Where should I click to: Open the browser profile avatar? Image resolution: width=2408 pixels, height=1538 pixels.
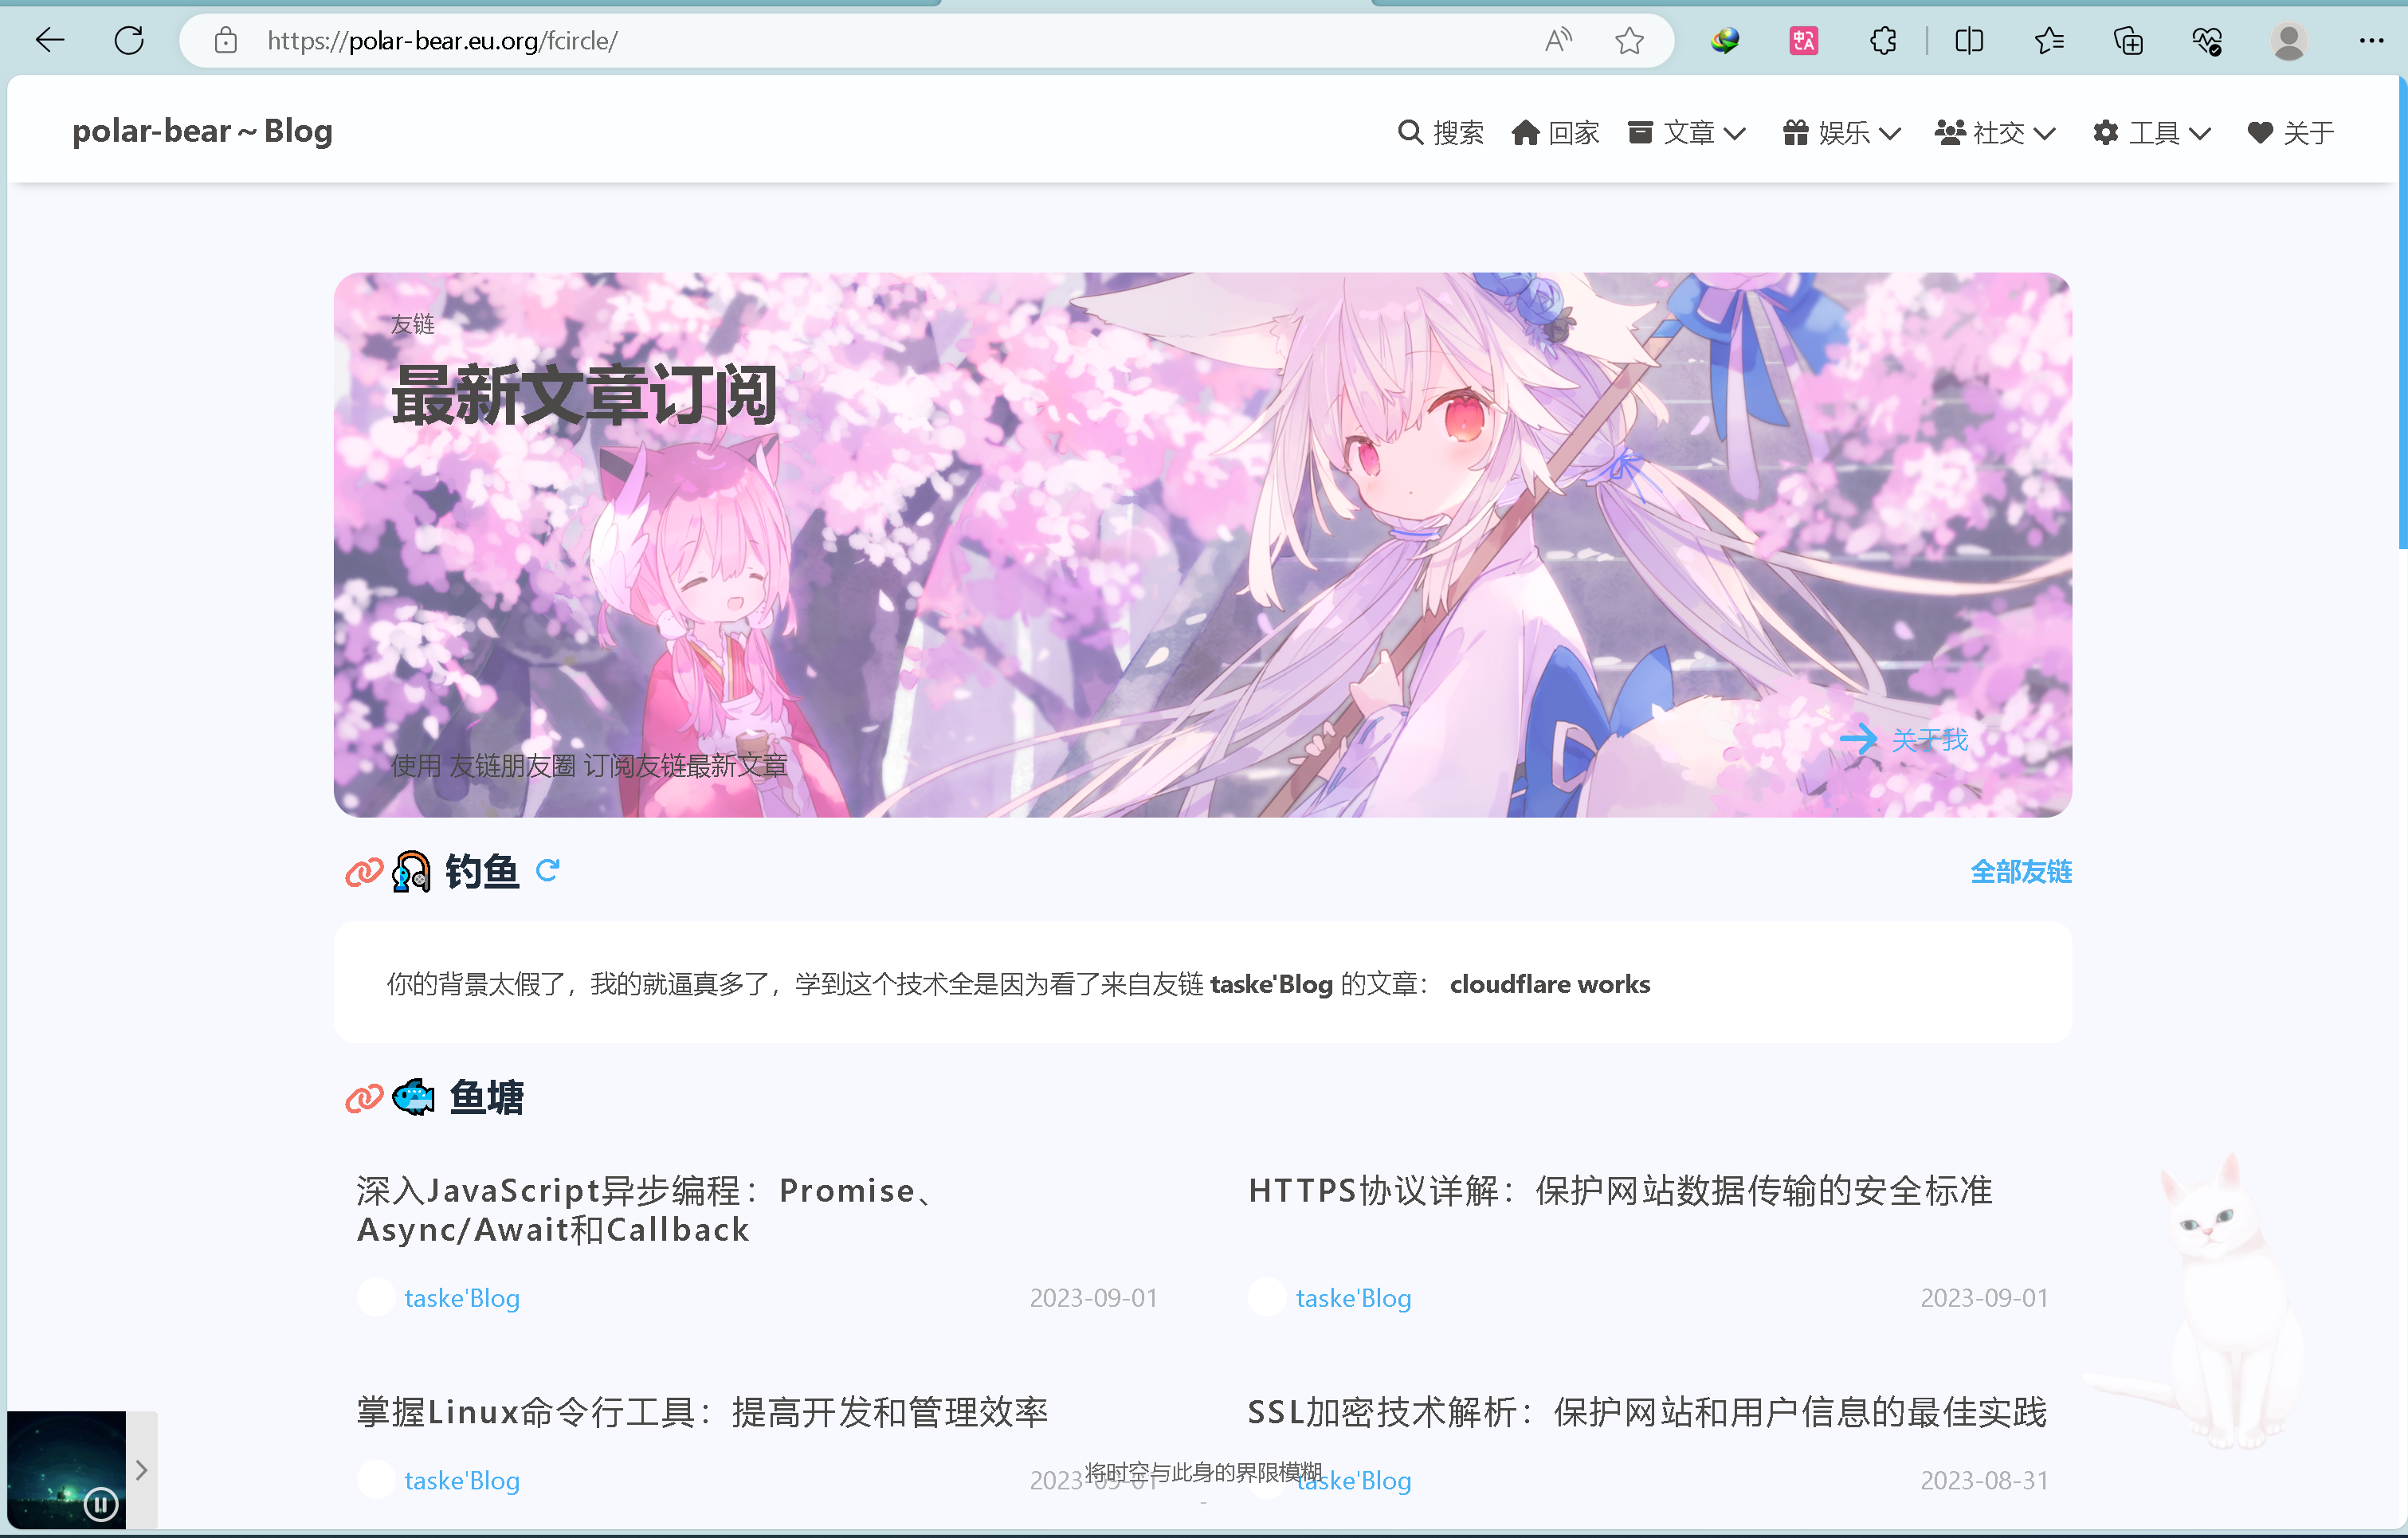tap(2288, 41)
